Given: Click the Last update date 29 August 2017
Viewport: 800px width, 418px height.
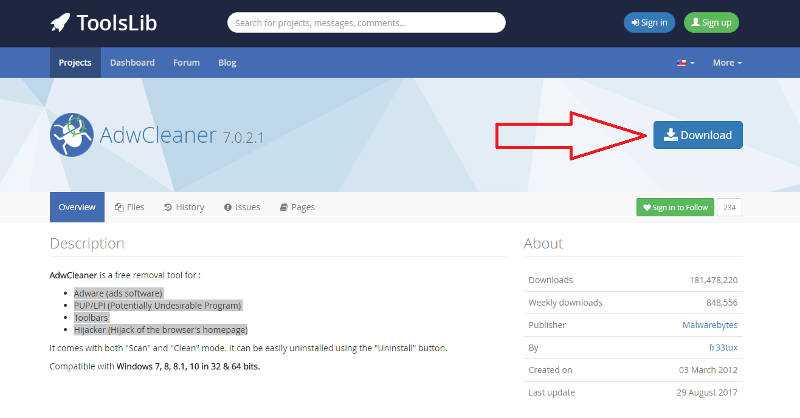Looking at the screenshot, I should point(707,392).
